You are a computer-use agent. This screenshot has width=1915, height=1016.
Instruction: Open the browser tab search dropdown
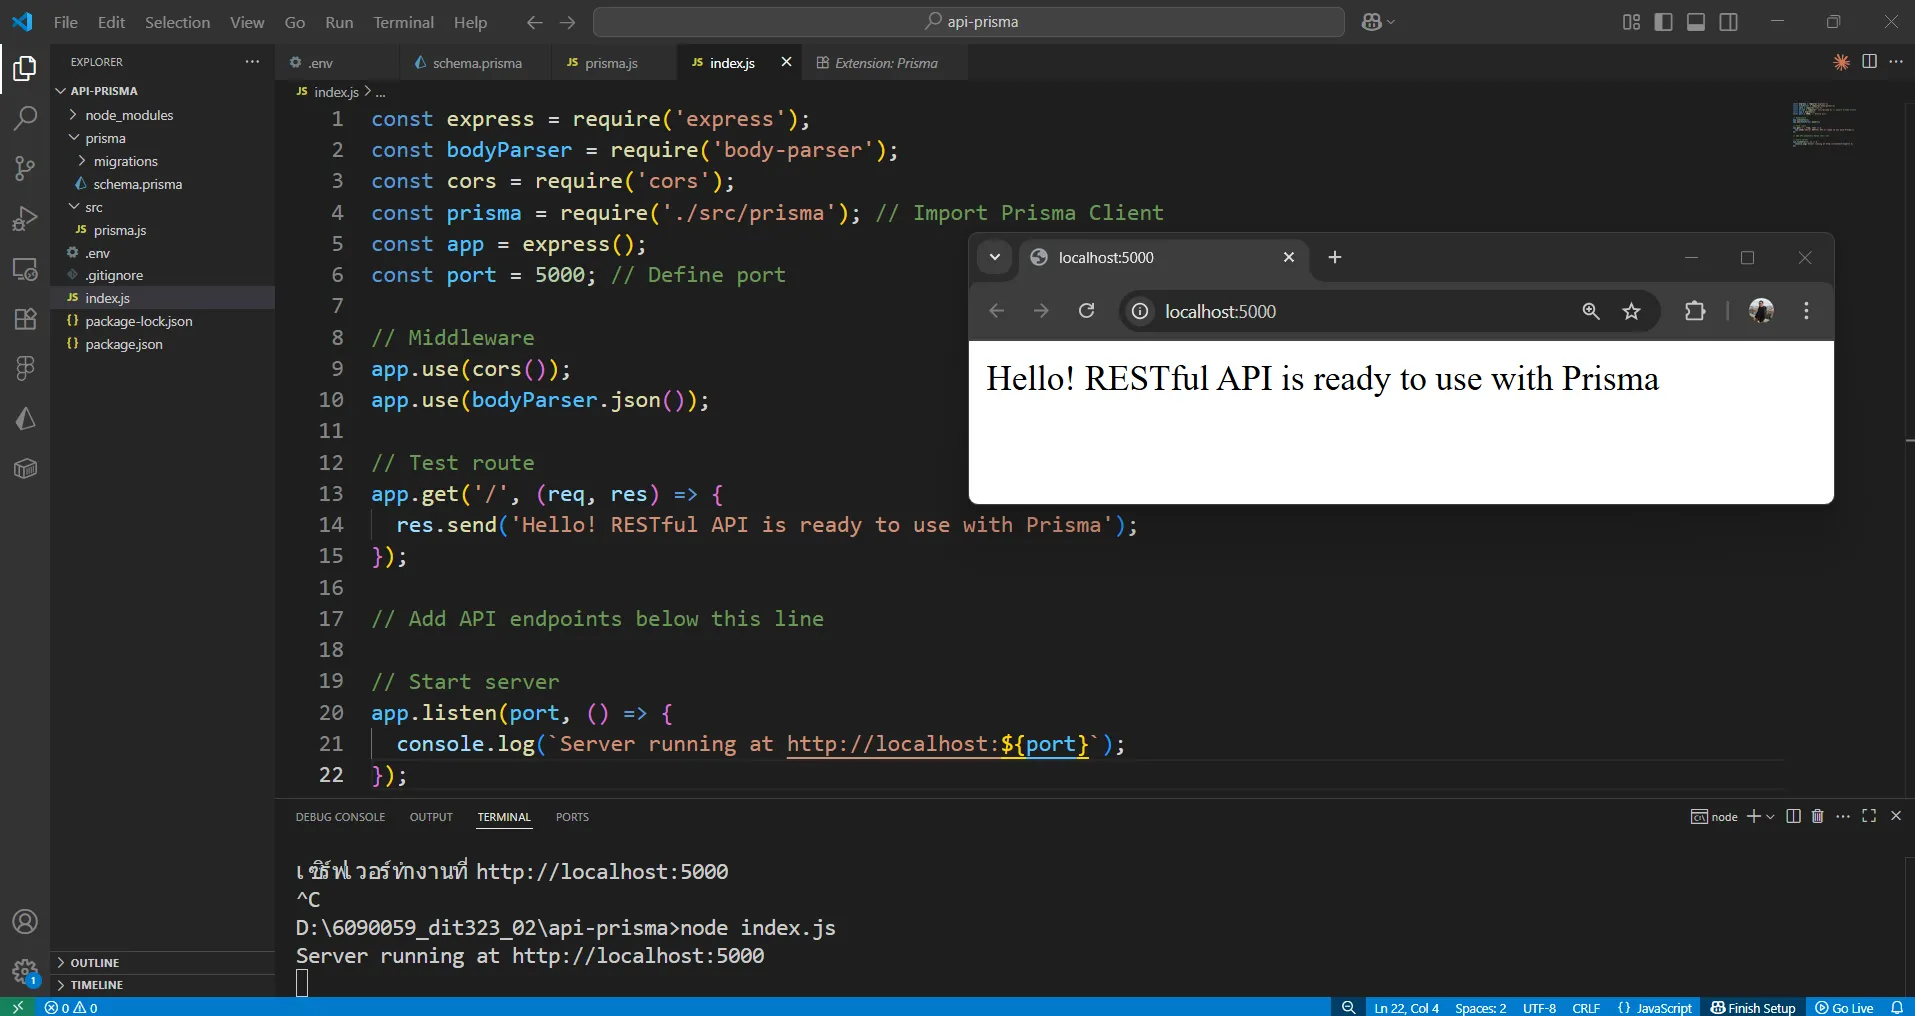994,257
